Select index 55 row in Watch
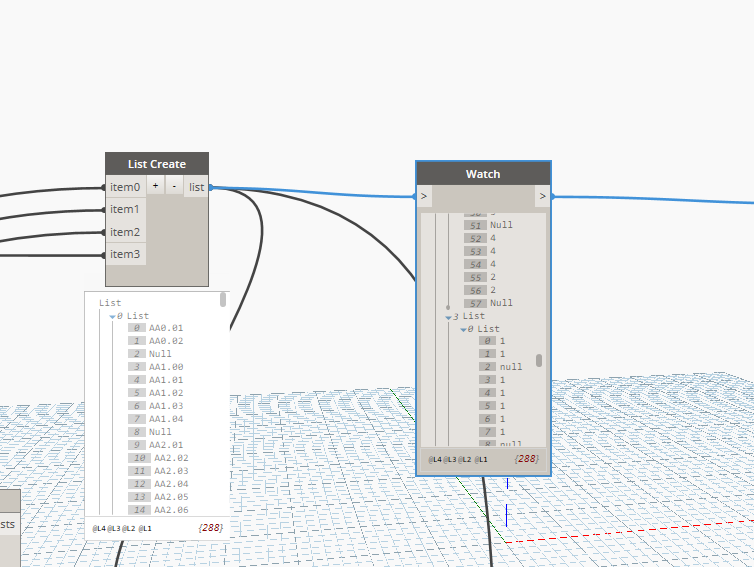This screenshot has width=754, height=567. (480, 277)
